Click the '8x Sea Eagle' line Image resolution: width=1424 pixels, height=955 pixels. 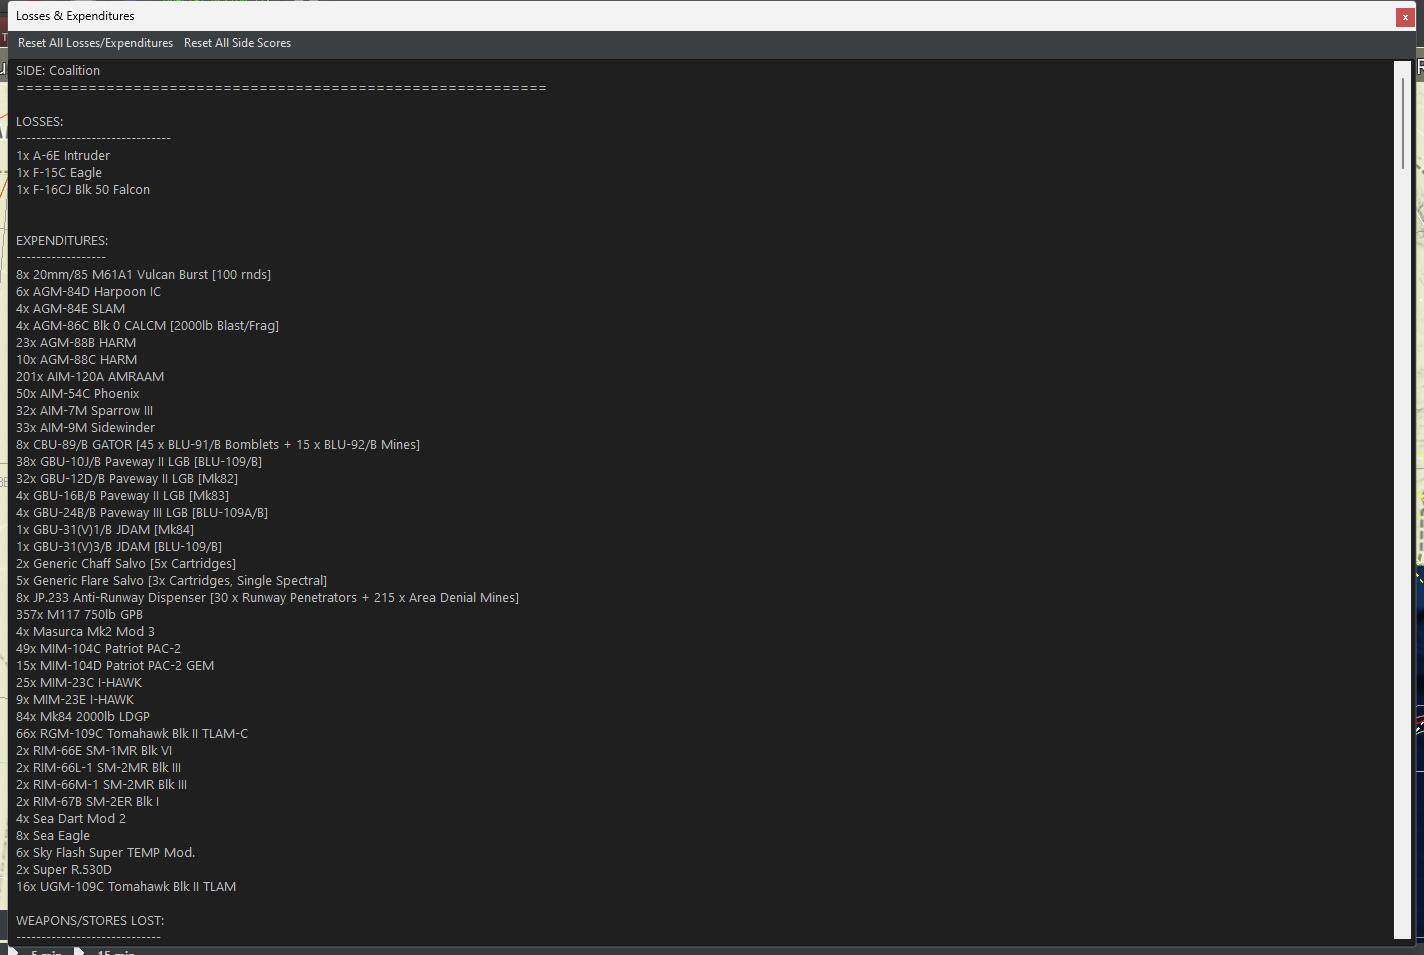(x=53, y=836)
